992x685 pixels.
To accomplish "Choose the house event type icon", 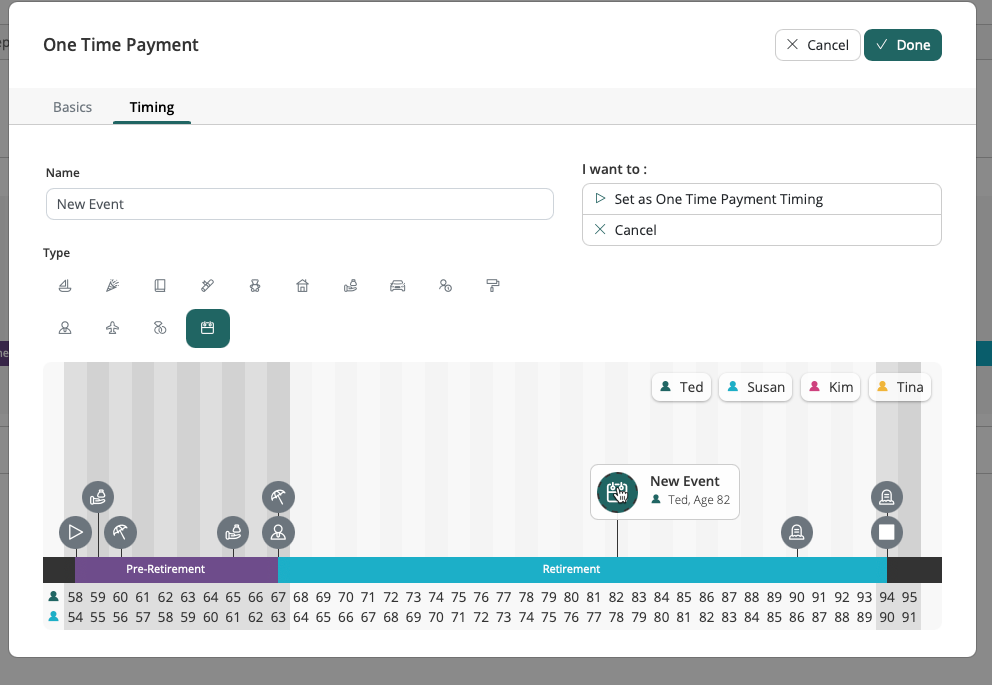I will [x=303, y=286].
